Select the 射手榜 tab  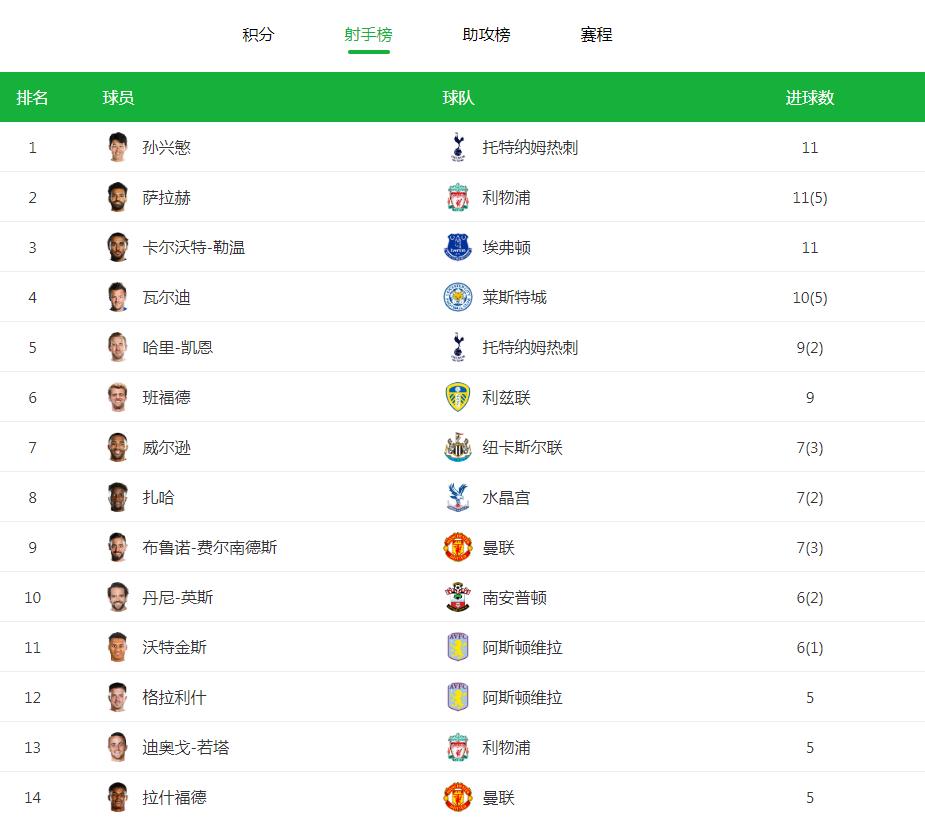click(368, 35)
